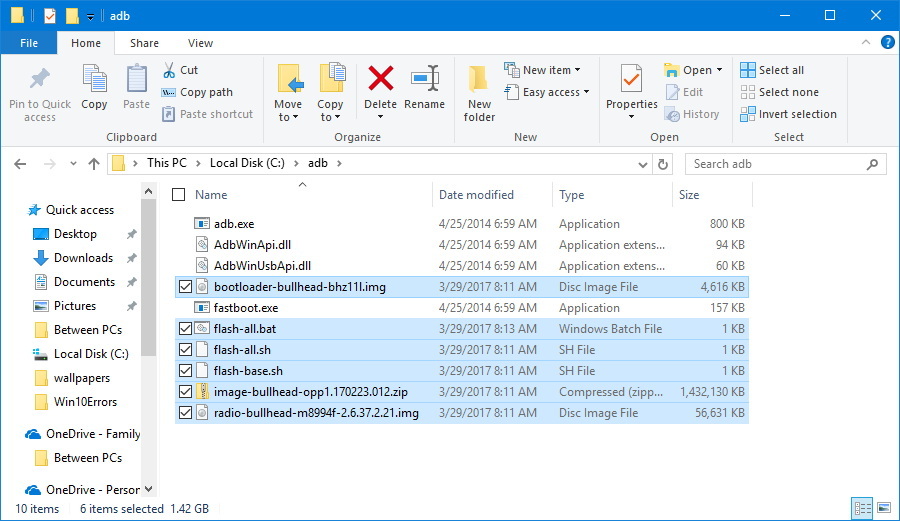Switch to the View tab
Viewport: 900px width, 521px height.
pos(200,43)
